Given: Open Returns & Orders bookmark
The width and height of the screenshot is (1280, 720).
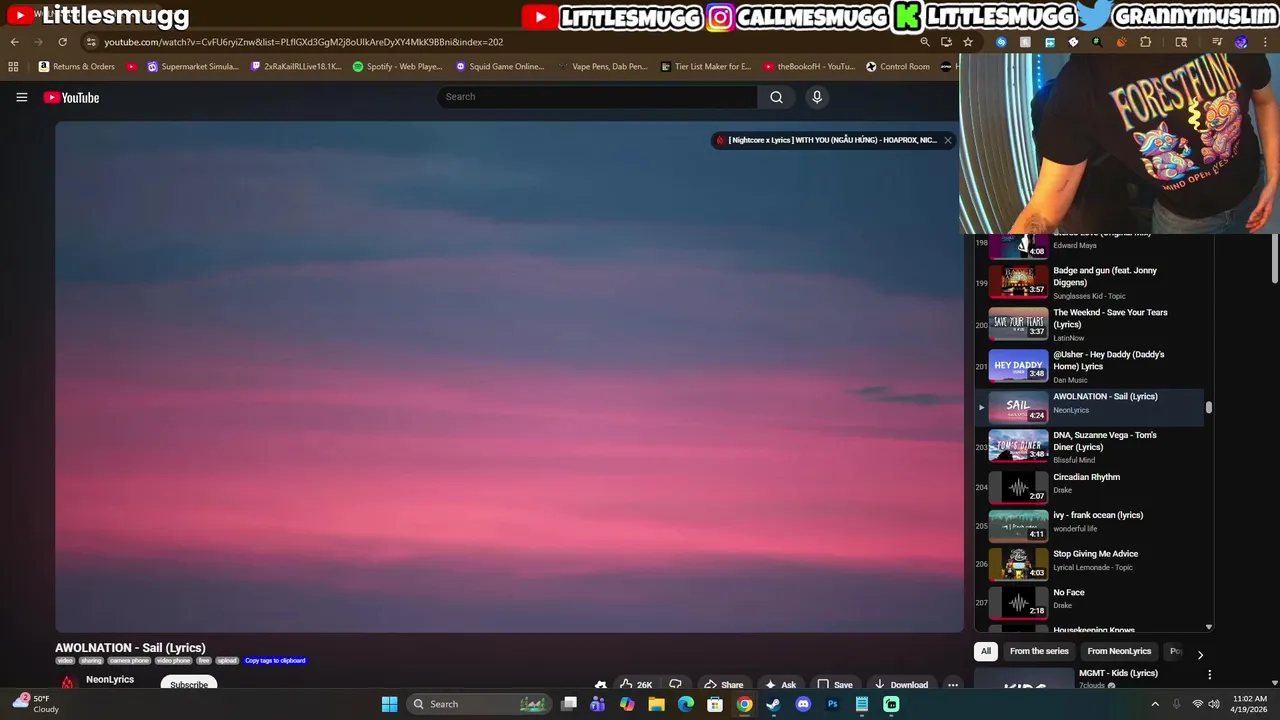Looking at the screenshot, I should [x=77, y=67].
